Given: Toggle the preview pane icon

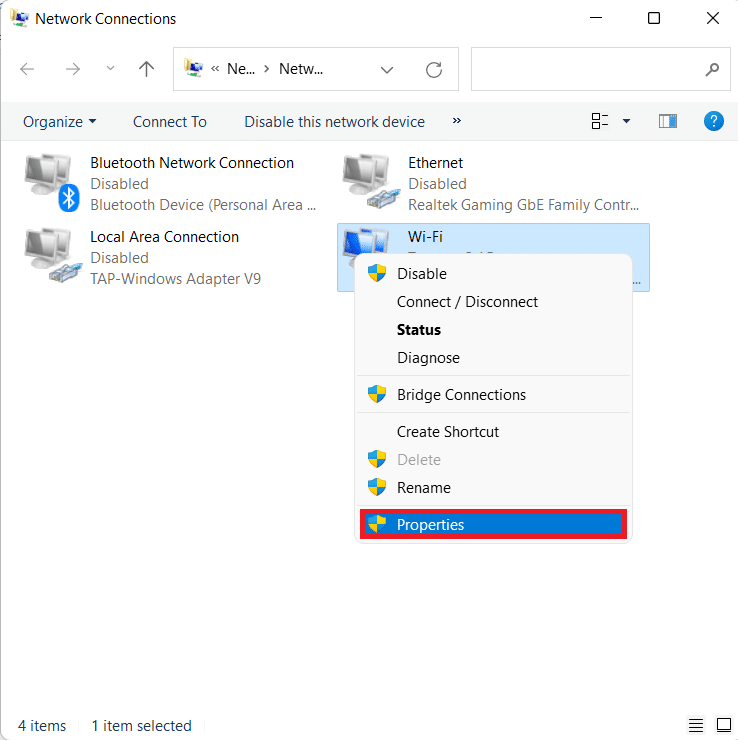Looking at the screenshot, I should point(668,121).
